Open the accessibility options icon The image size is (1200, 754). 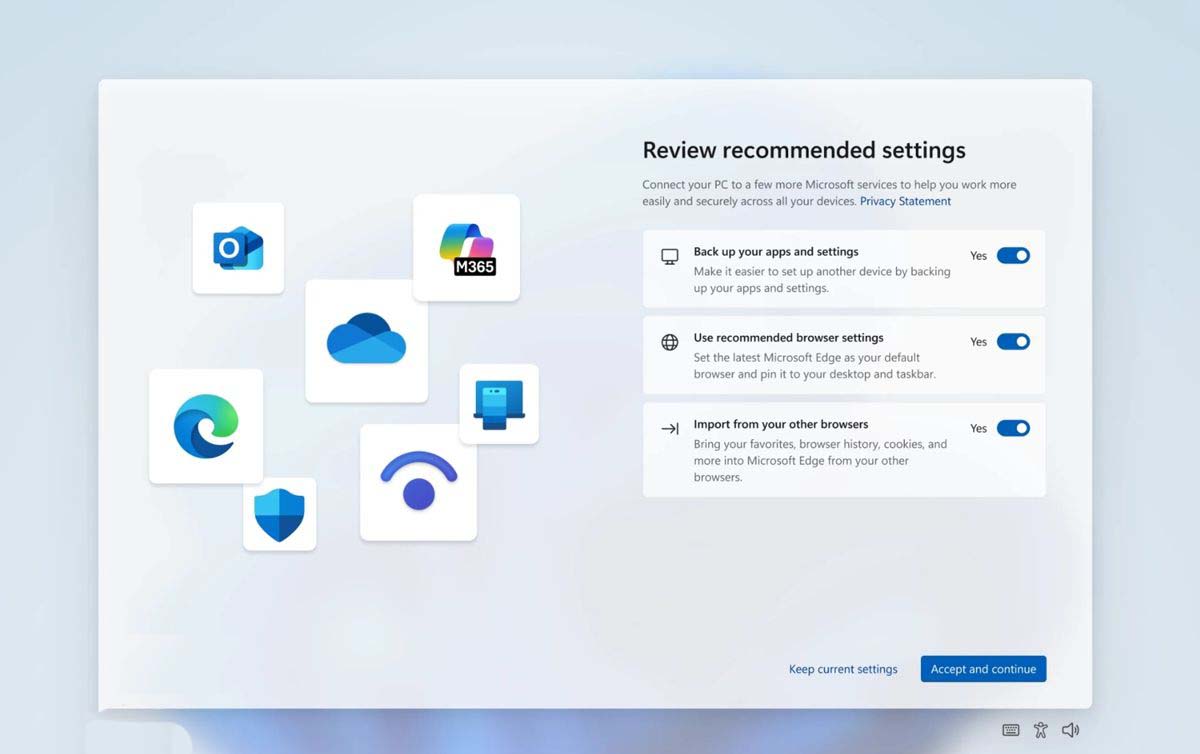point(1041,730)
